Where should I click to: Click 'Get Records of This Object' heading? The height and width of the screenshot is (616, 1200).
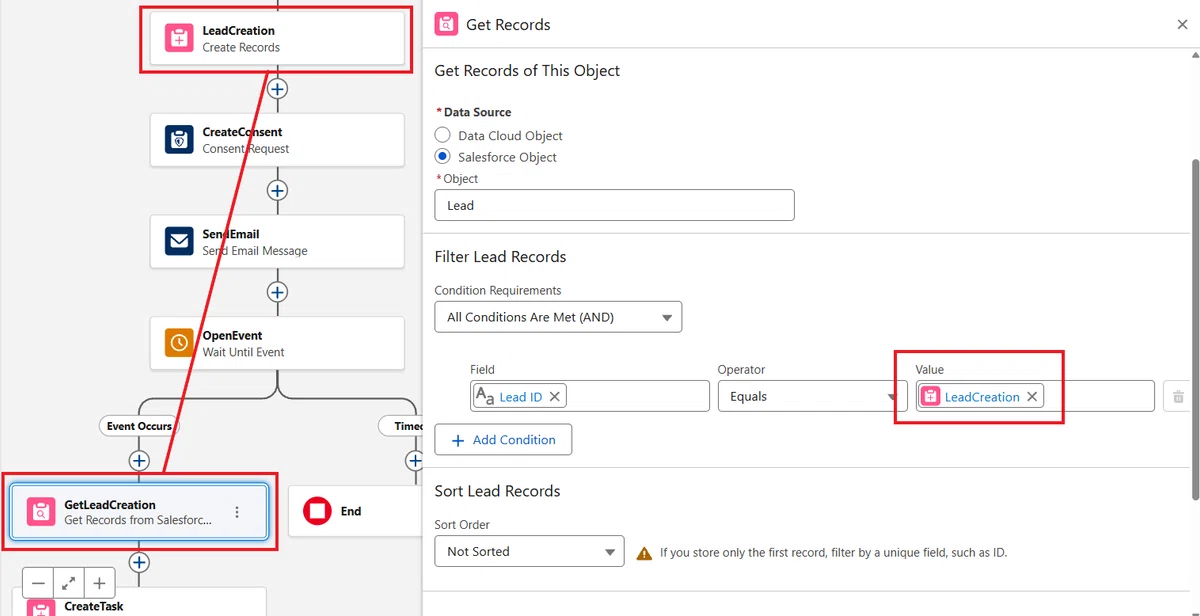(527, 71)
